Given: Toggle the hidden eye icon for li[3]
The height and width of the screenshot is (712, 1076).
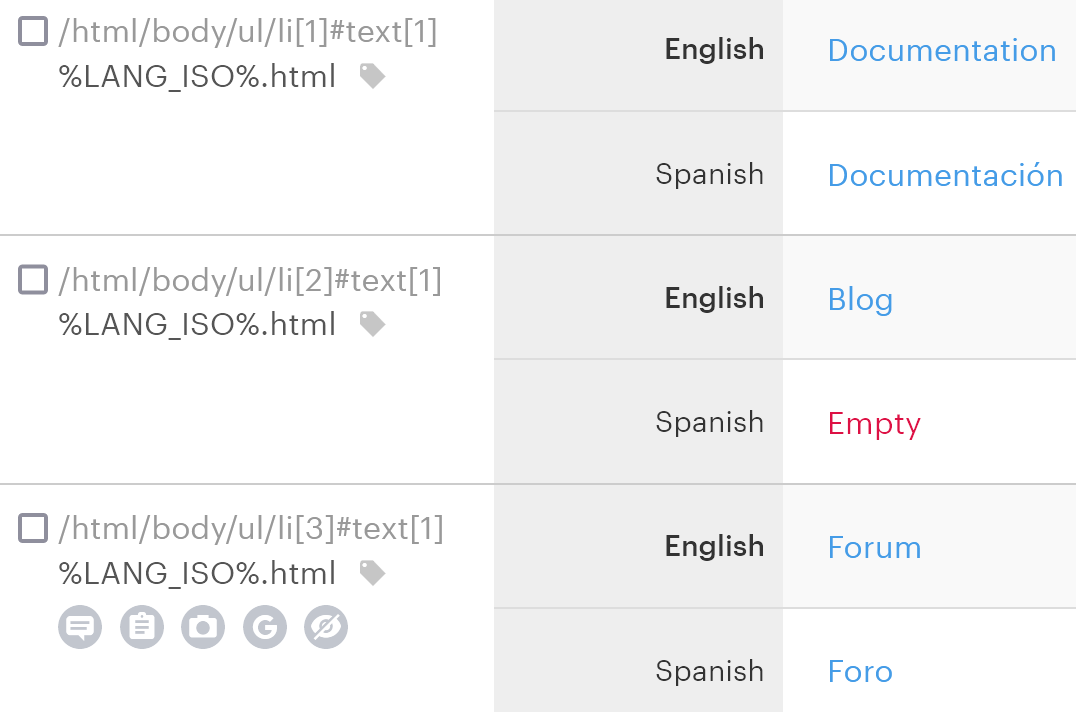Looking at the screenshot, I should [x=326, y=627].
